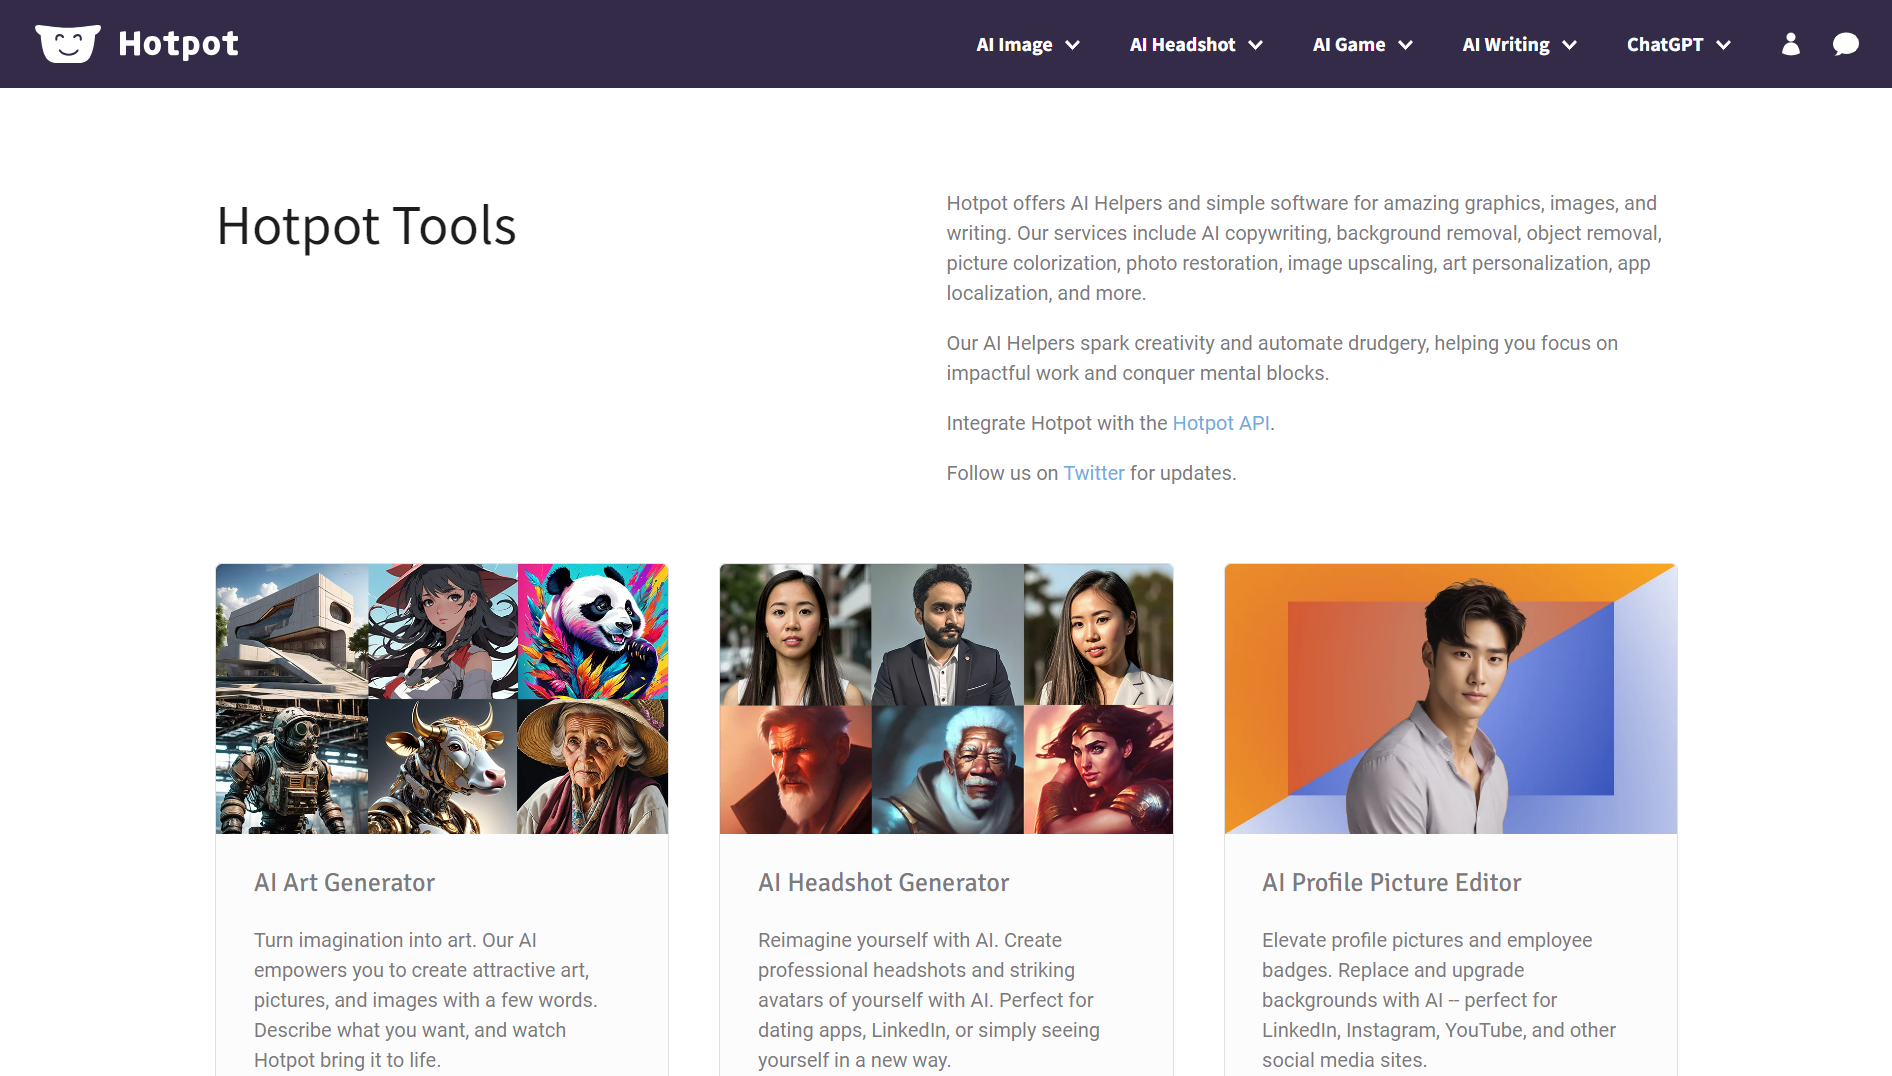Click 'Turn imagination into art' description text
1892x1076 pixels.
[x=426, y=1000]
